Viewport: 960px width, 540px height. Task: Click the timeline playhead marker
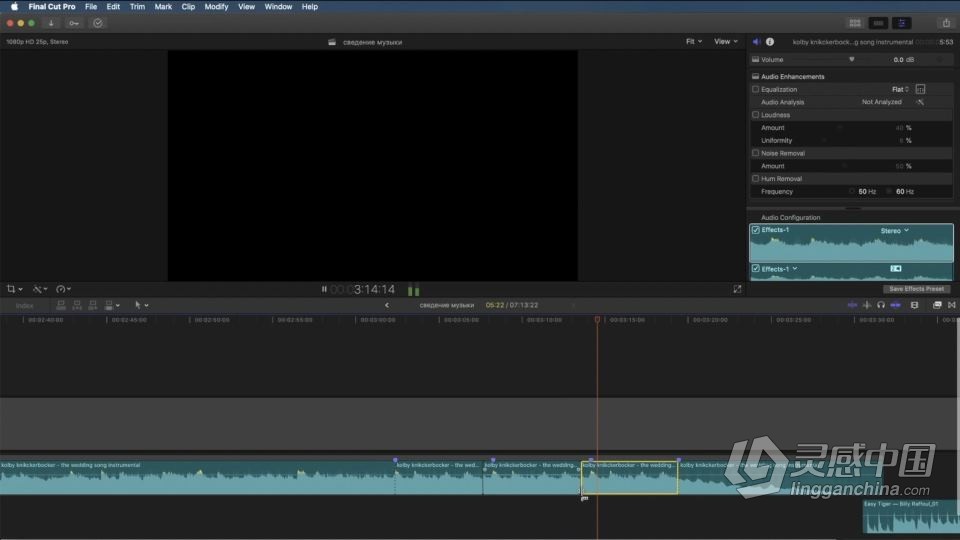click(598, 320)
